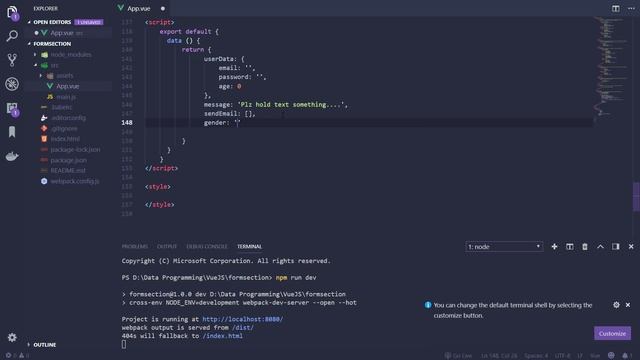Click the Ln 148 cursor position status
This screenshot has height=360, width=640.
[499, 356]
